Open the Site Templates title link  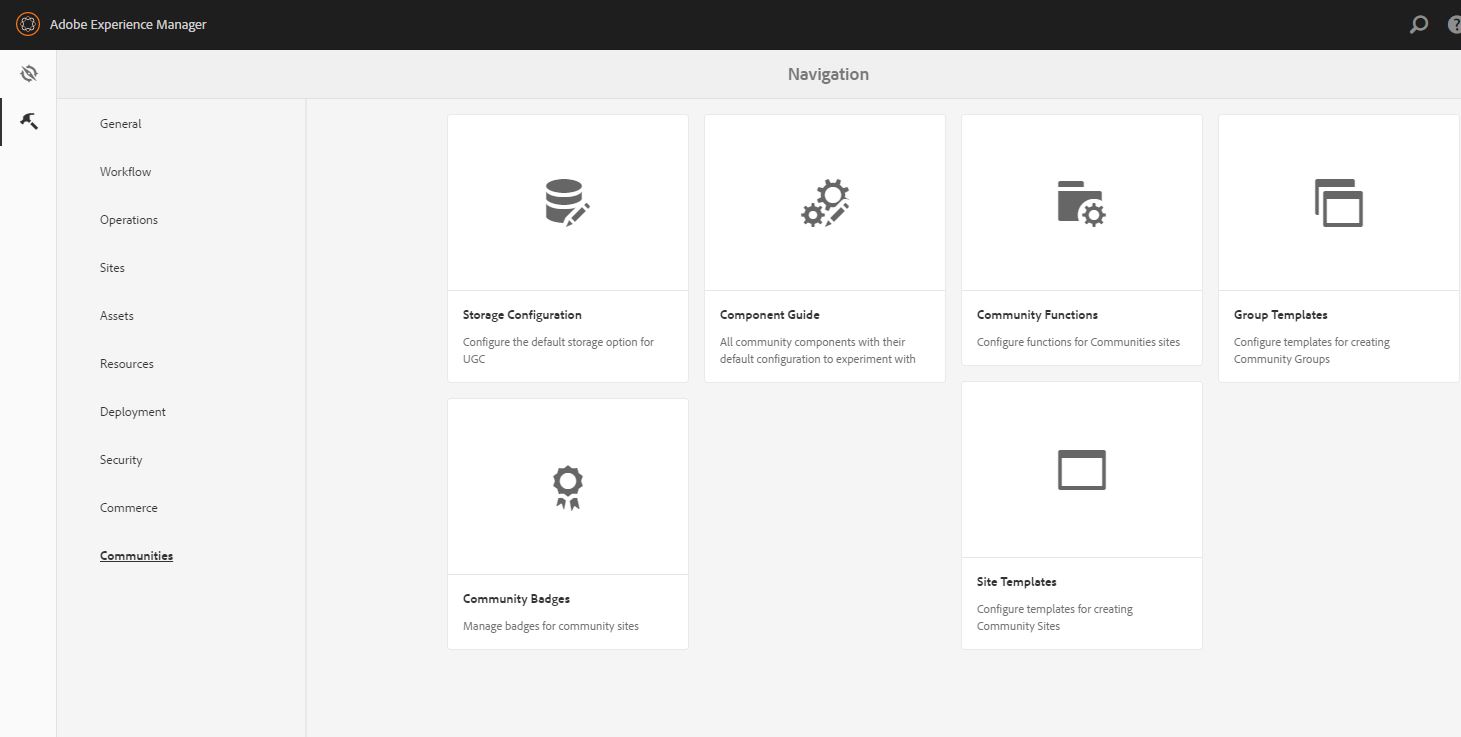1017,582
